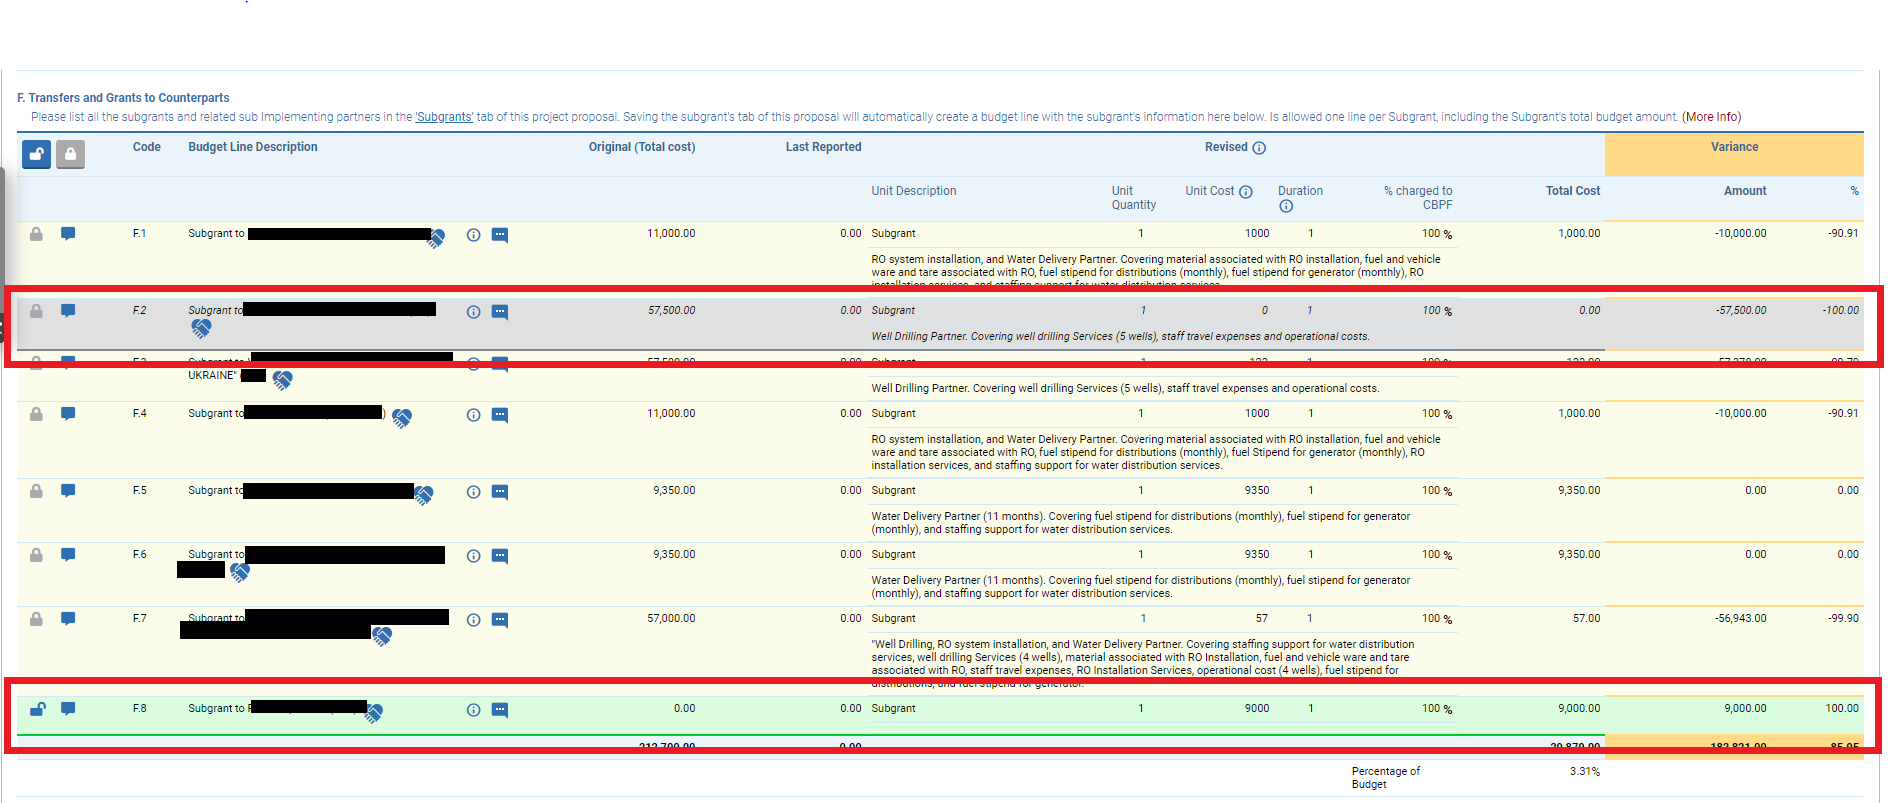Click original cost 57,000.00 on row F.7
Image resolution: width=1890 pixels, height=803 pixels.
671,619
